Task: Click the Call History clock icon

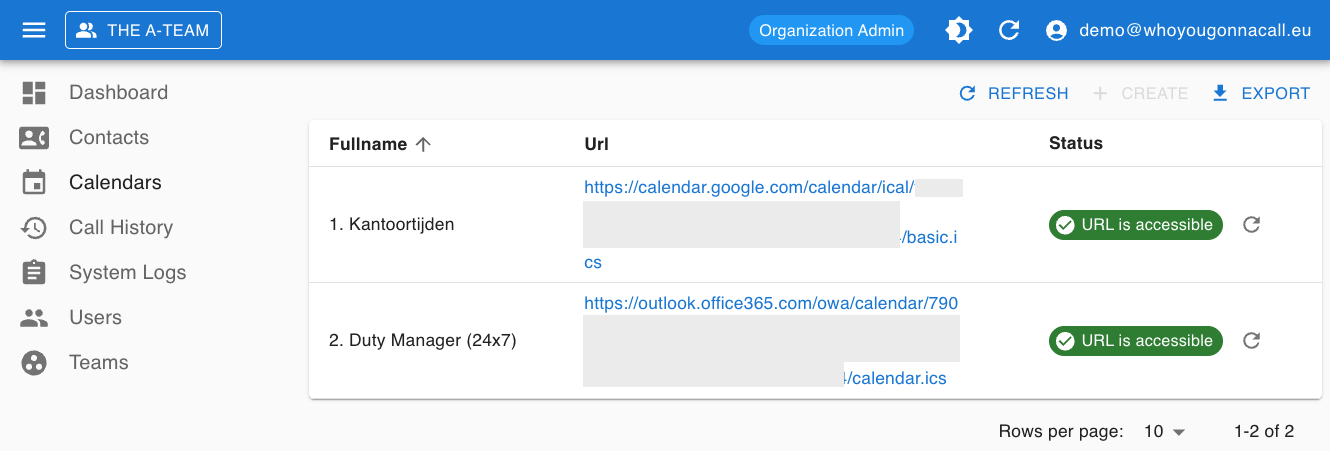Action: pyautogui.click(x=34, y=228)
